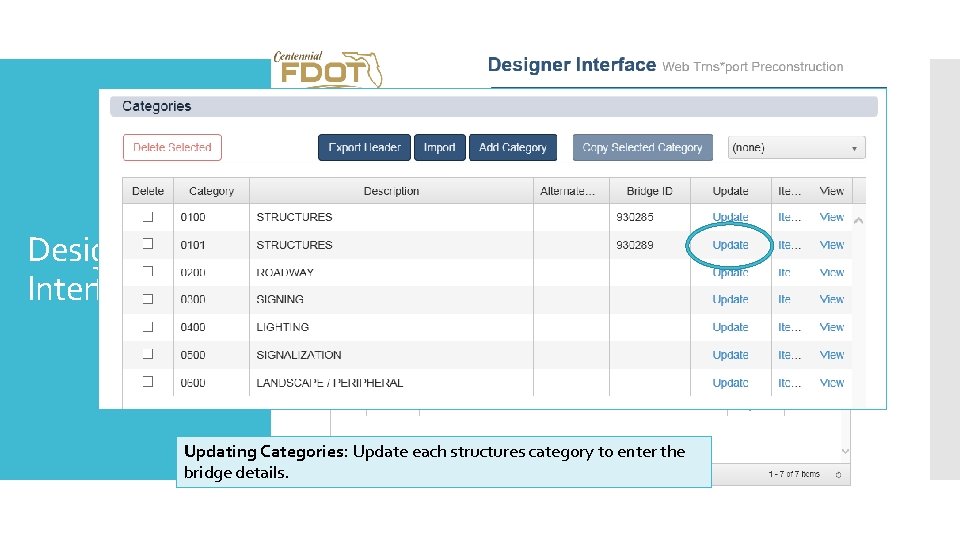The height and width of the screenshot is (540, 960).
Task: Sort by the Description column header
Action: pos(391,191)
